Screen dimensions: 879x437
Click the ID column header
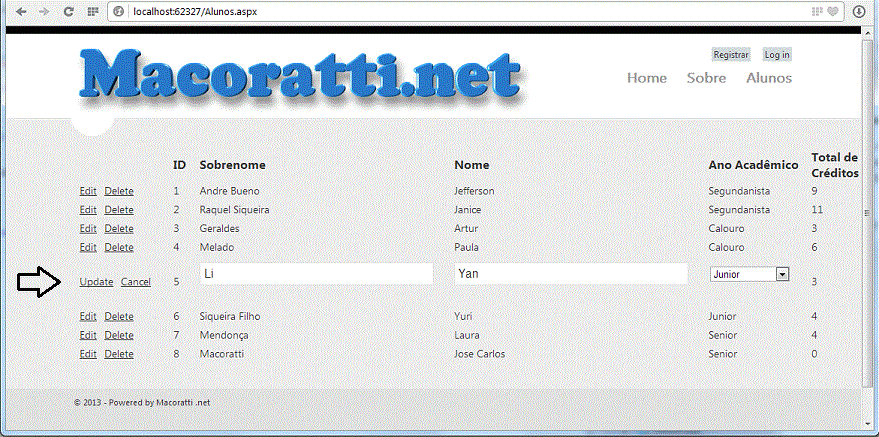pos(179,165)
